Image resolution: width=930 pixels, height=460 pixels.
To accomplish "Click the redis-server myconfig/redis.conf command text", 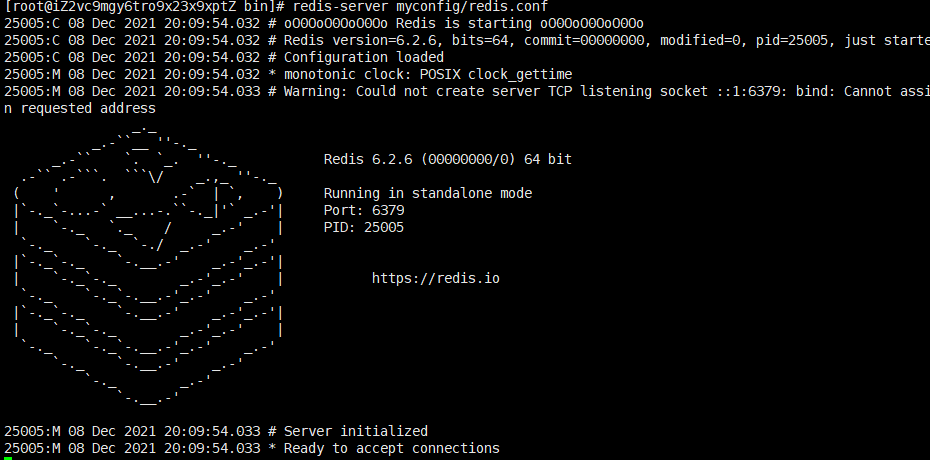I will pos(420,7).
